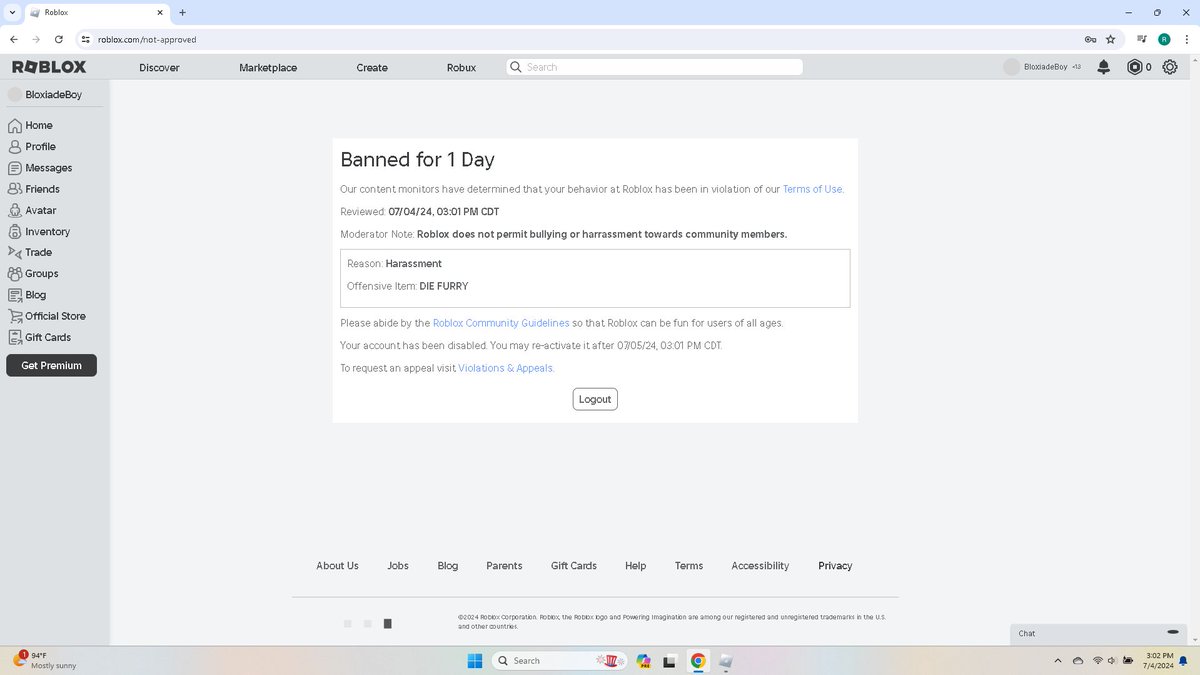Open the Avatar editor from sidebar
Screen dimensions: 1200x675
pos(32,210)
